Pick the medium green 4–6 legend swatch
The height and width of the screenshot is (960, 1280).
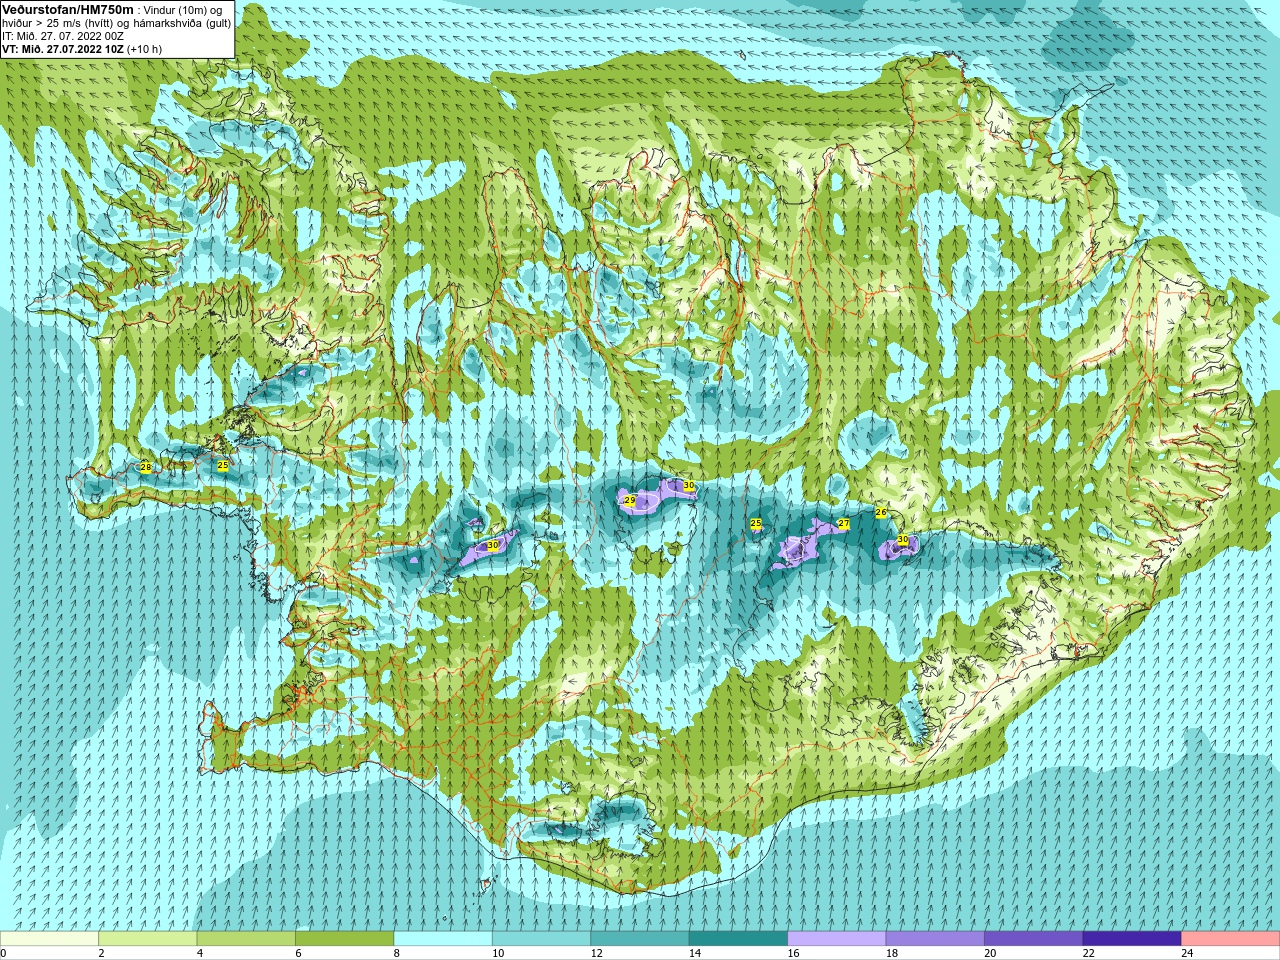pos(246,939)
